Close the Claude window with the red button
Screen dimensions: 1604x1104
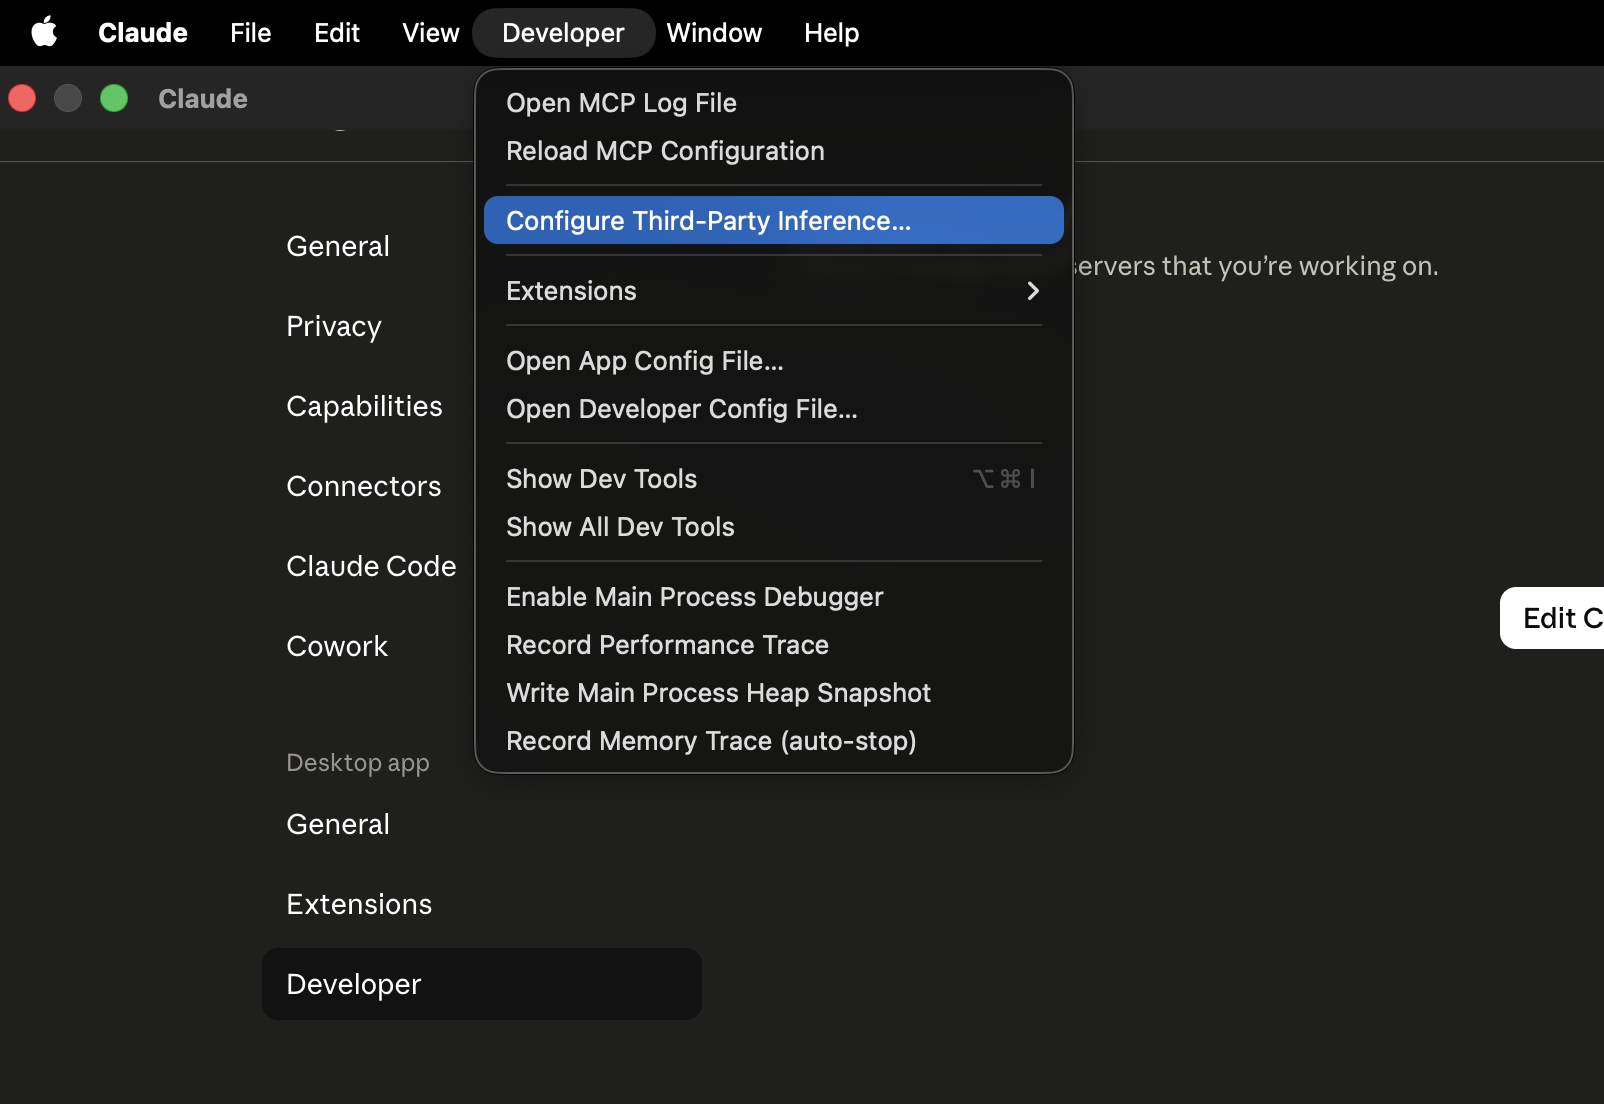(22, 98)
